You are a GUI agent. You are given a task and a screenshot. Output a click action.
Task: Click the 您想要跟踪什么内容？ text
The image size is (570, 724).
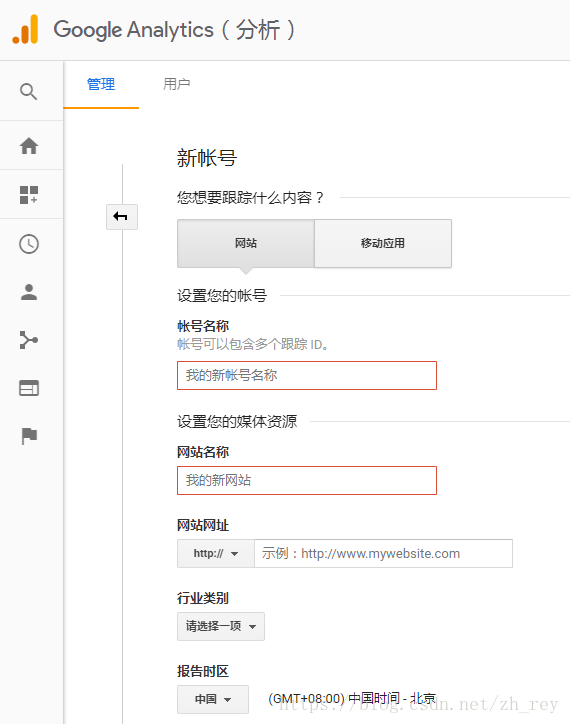(x=250, y=198)
